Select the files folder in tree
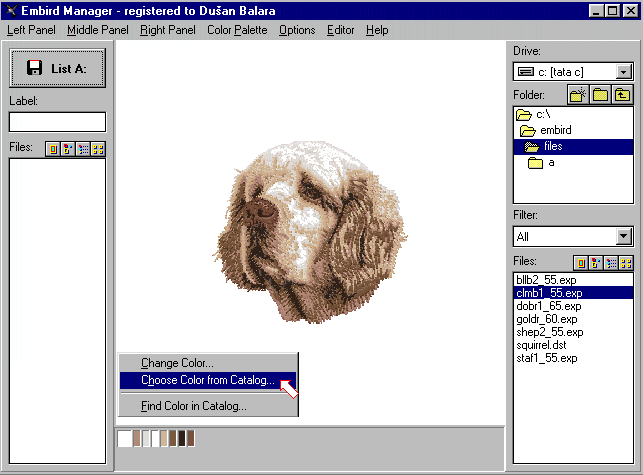 pos(573,147)
